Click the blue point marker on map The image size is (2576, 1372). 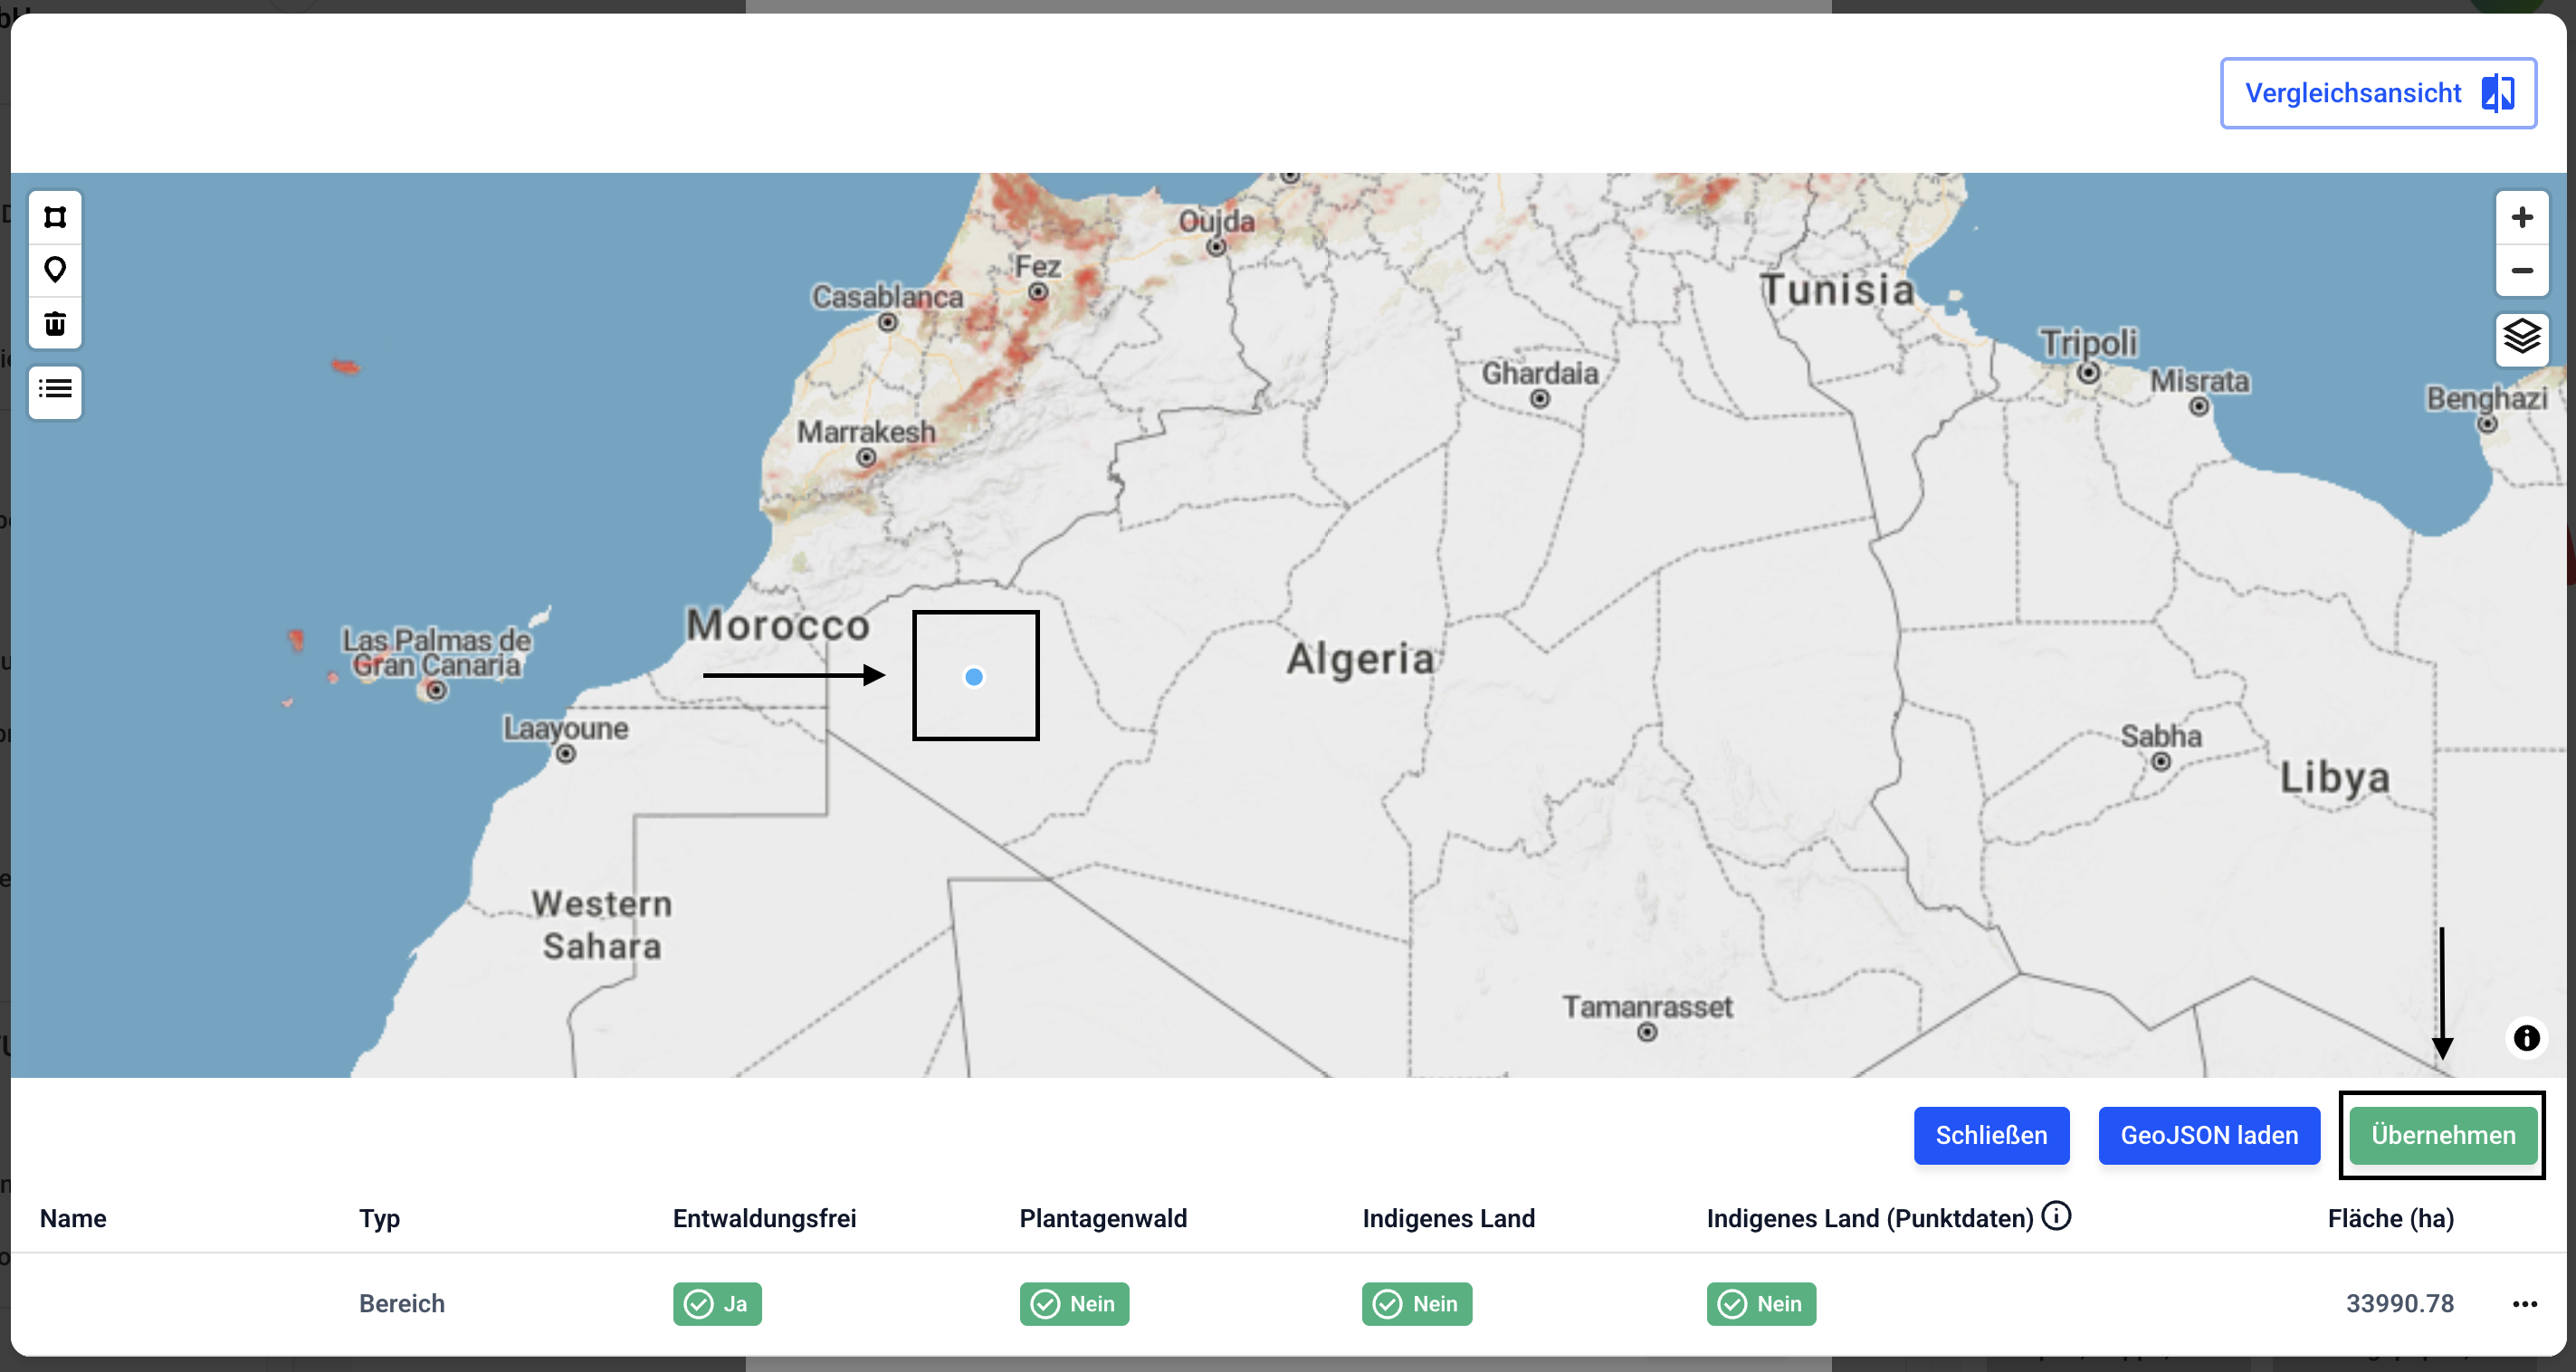973,677
